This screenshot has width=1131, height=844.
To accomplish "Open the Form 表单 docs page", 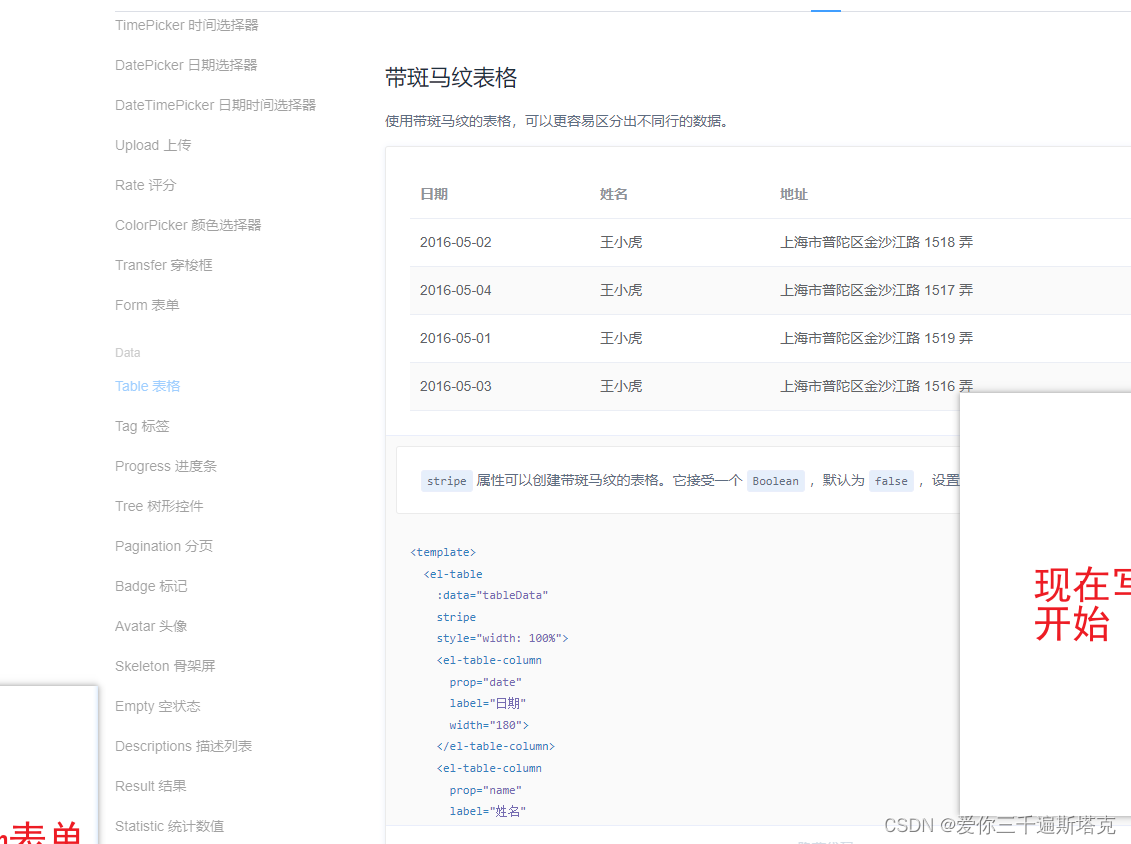I will (145, 305).
